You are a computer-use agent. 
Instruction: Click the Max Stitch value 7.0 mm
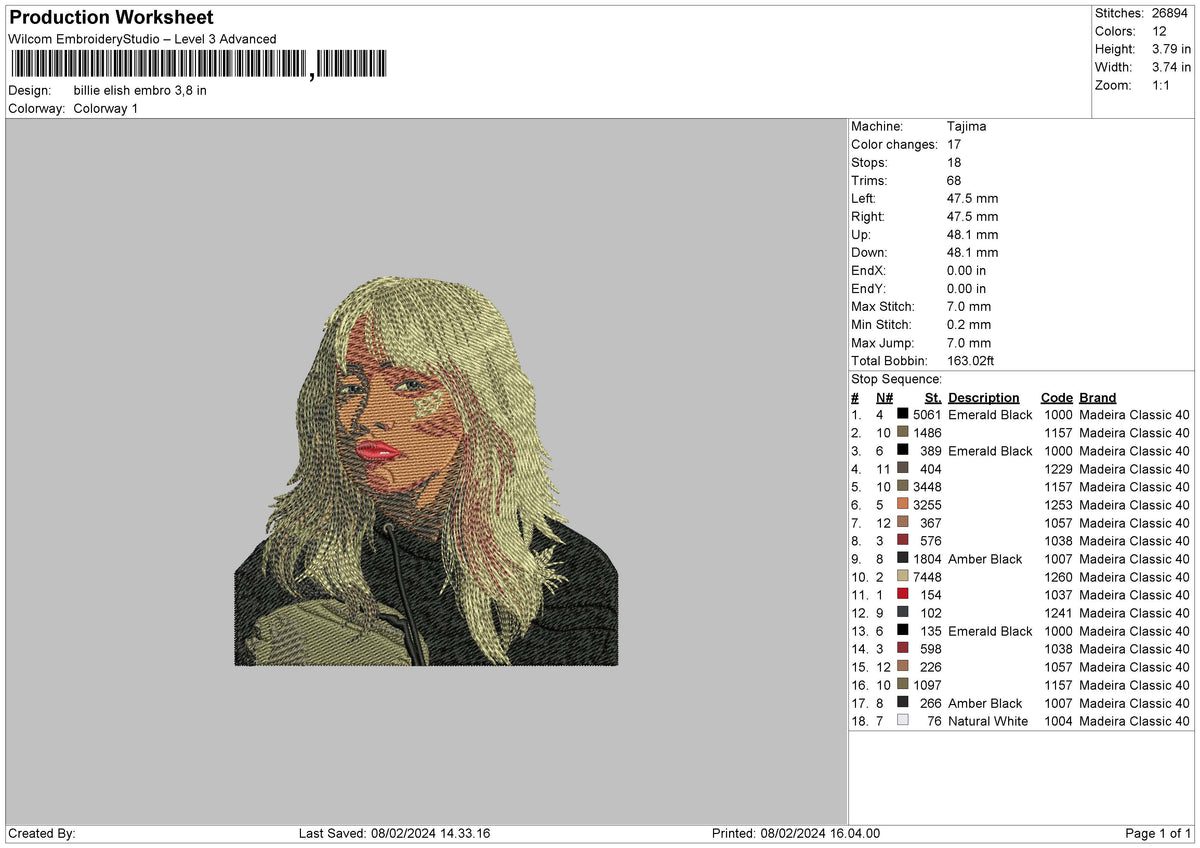tap(969, 306)
